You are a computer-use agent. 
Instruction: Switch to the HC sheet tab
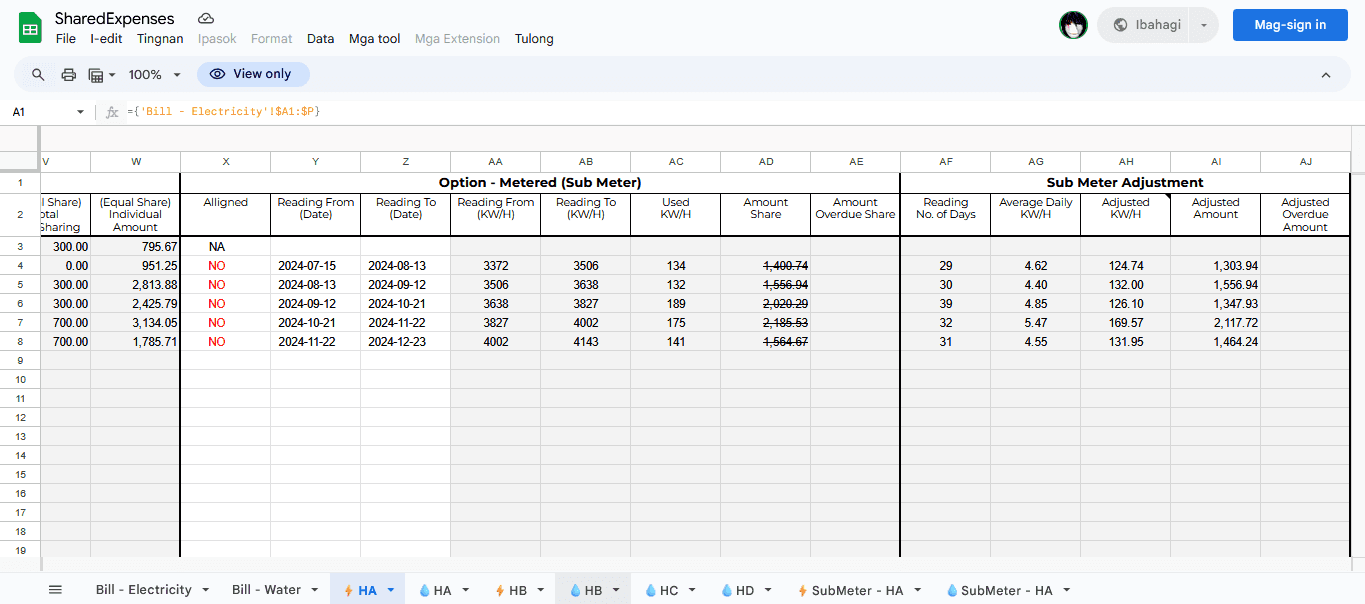(x=668, y=591)
